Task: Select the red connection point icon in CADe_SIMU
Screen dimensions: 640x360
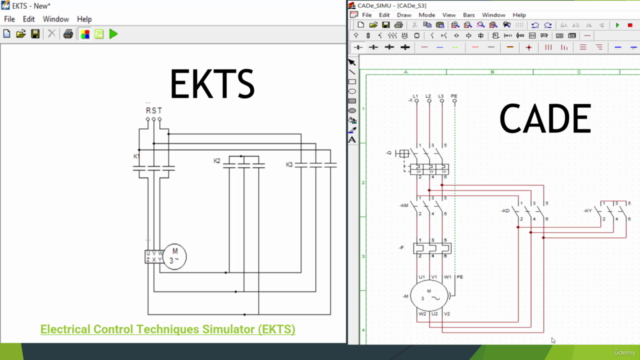Action: [x=529, y=47]
